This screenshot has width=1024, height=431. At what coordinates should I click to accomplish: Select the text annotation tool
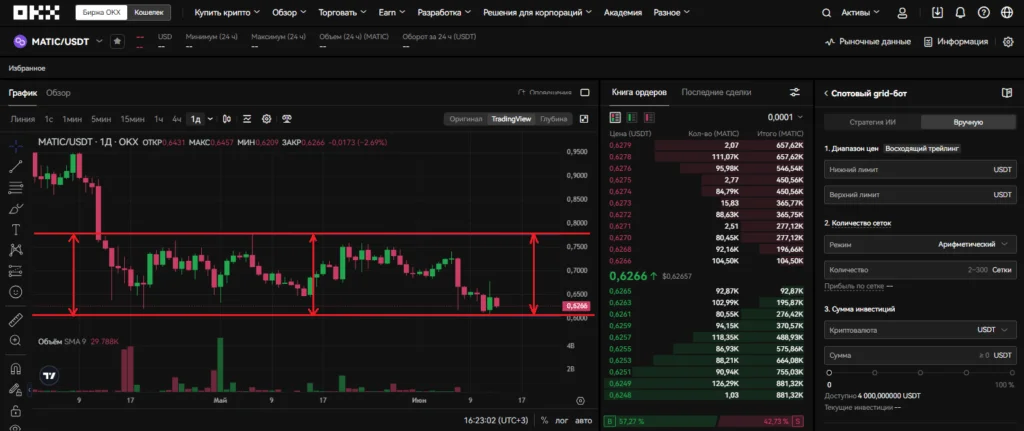(16, 230)
